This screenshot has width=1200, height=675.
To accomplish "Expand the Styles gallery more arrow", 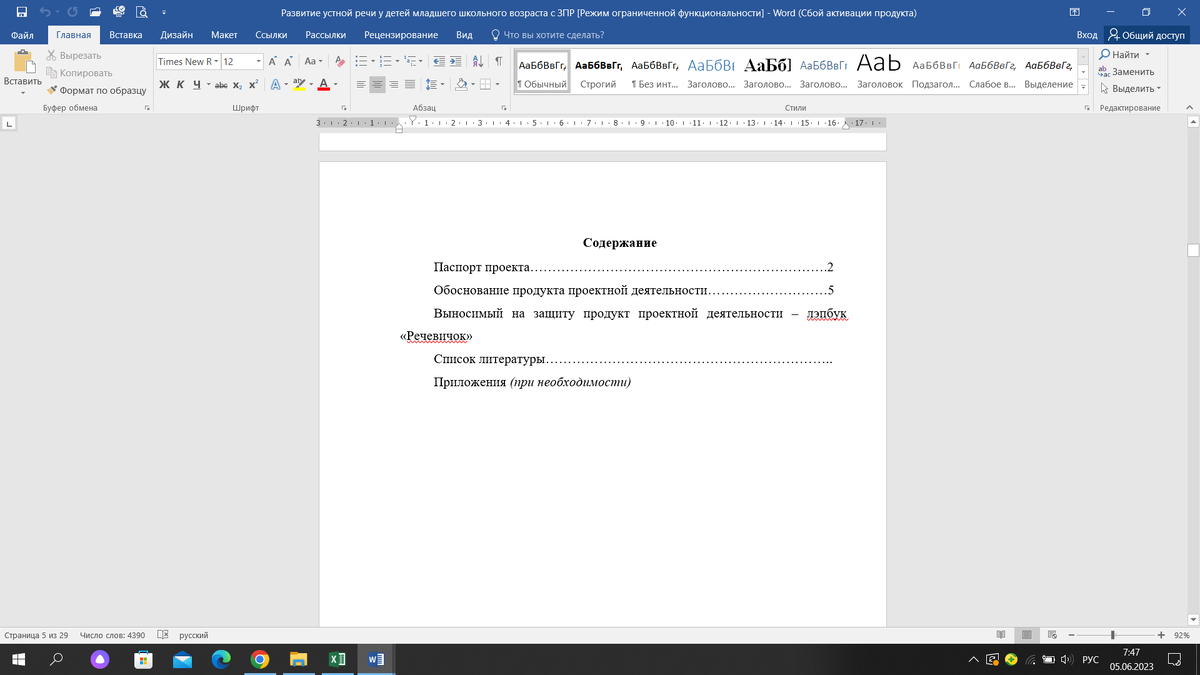I will coord(1083,89).
